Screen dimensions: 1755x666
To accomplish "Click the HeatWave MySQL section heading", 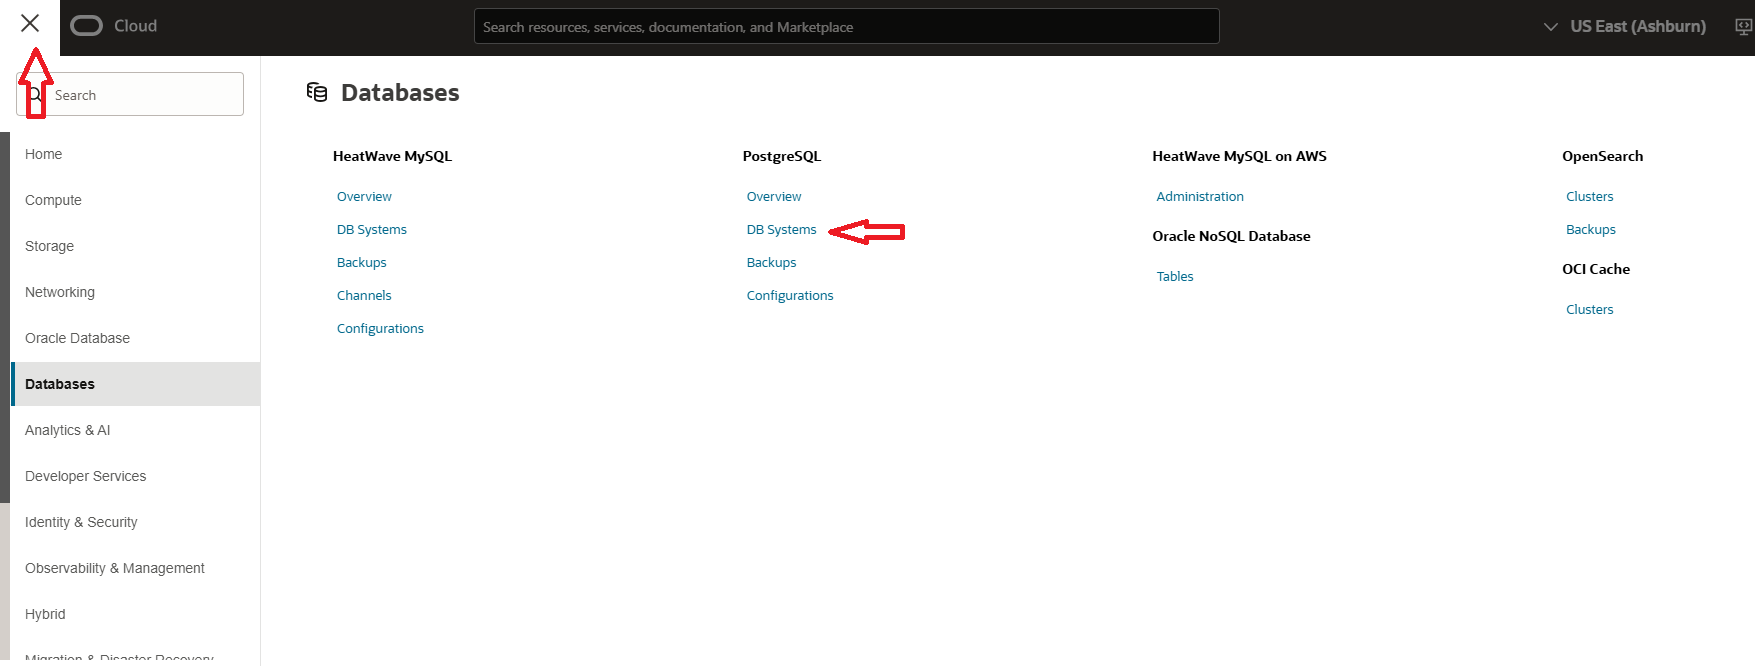I will [x=392, y=157].
